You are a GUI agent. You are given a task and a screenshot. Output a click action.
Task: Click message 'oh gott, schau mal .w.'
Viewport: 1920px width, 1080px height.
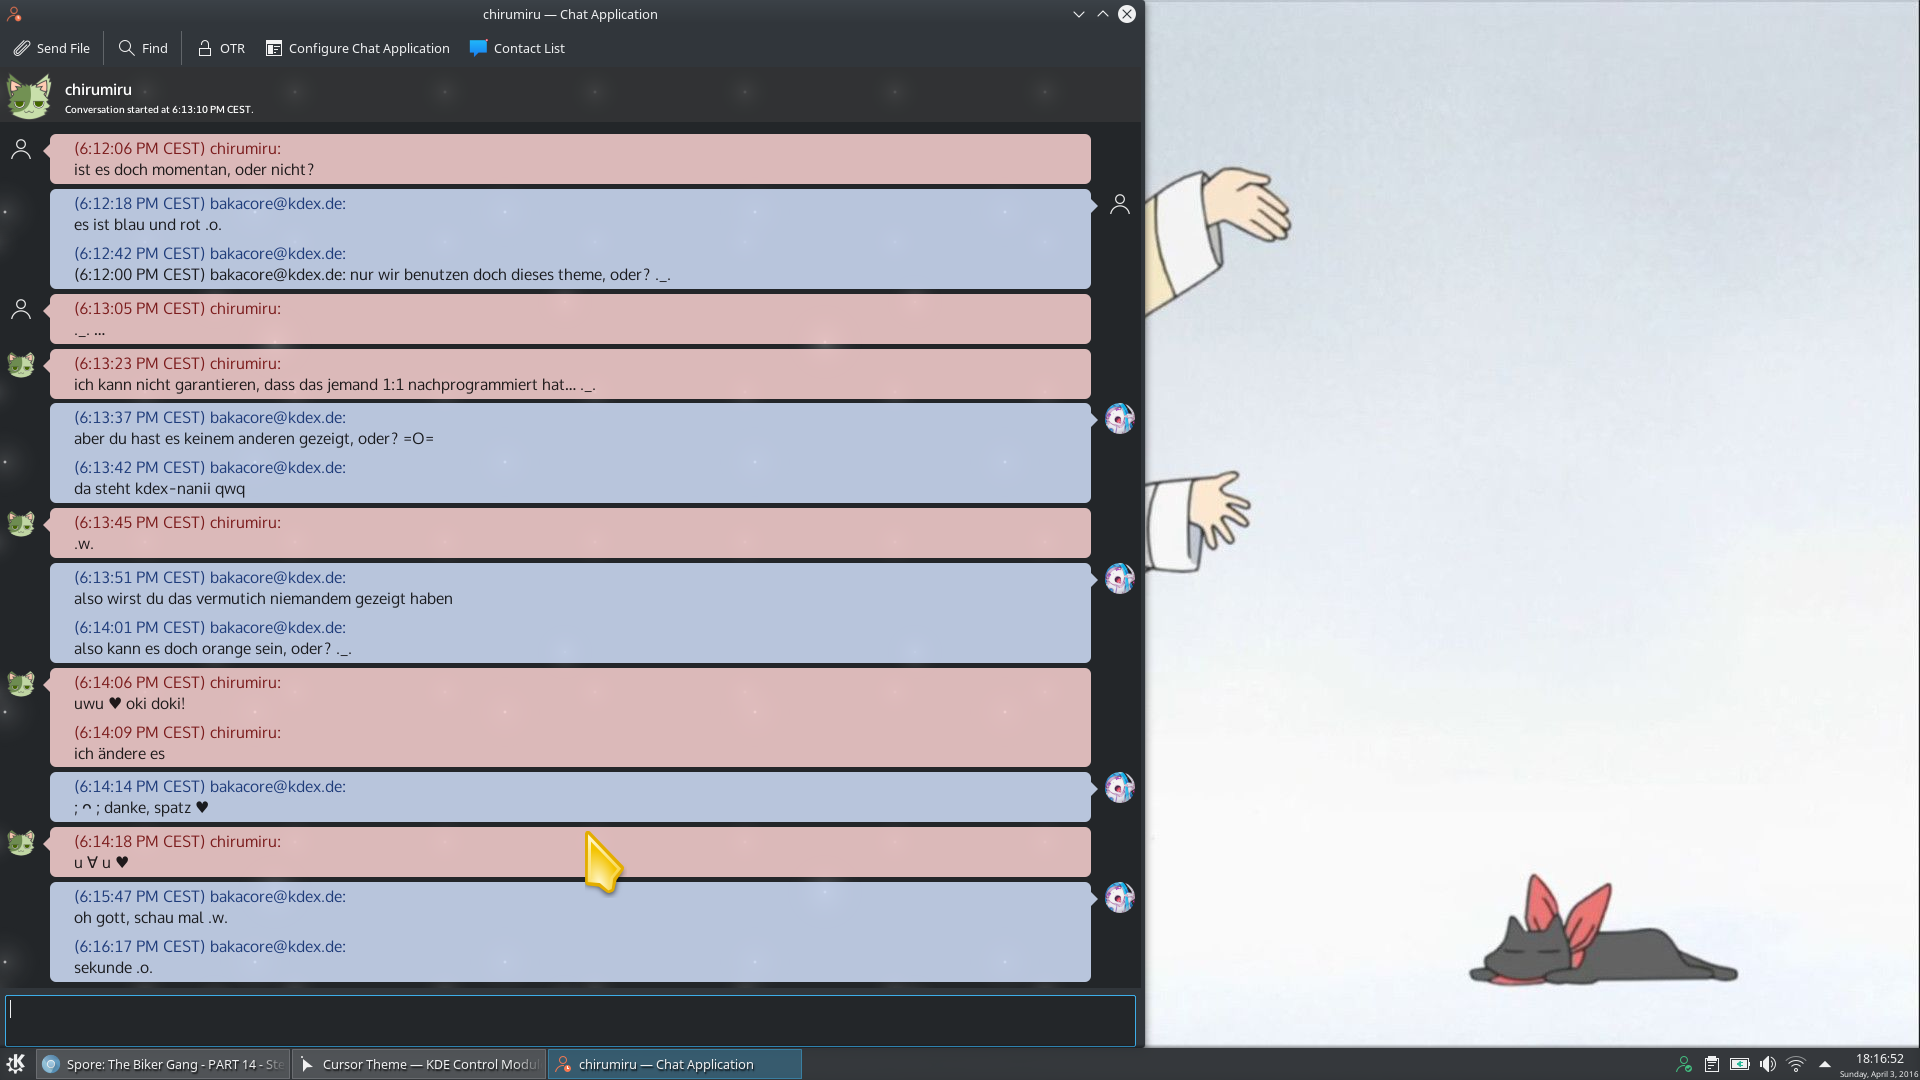pyautogui.click(x=151, y=918)
